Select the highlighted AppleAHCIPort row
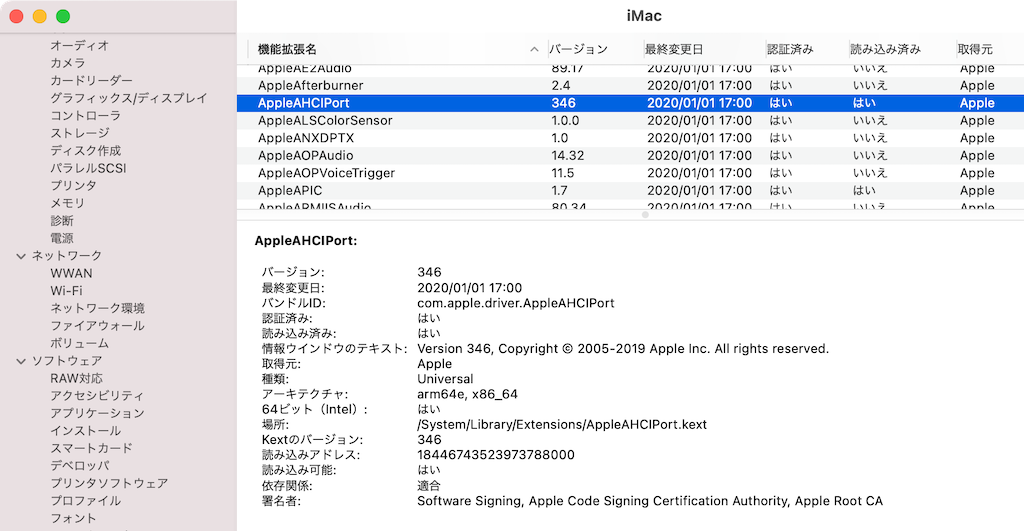This screenshot has width=1024, height=531. click(x=630, y=103)
